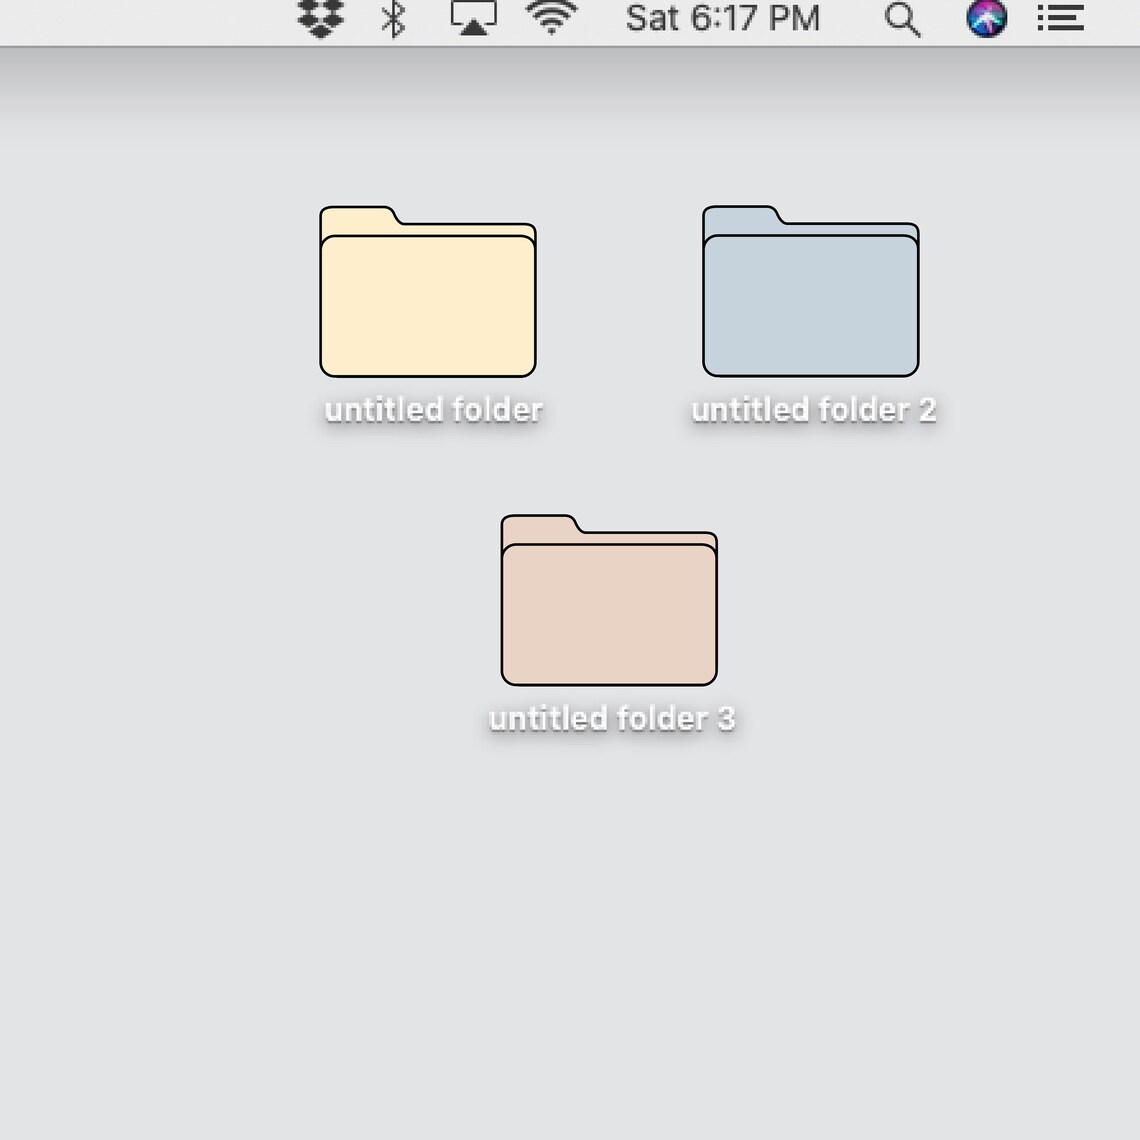The height and width of the screenshot is (1140, 1140).
Task: Click the label of untitled folder
Action: pos(432,409)
